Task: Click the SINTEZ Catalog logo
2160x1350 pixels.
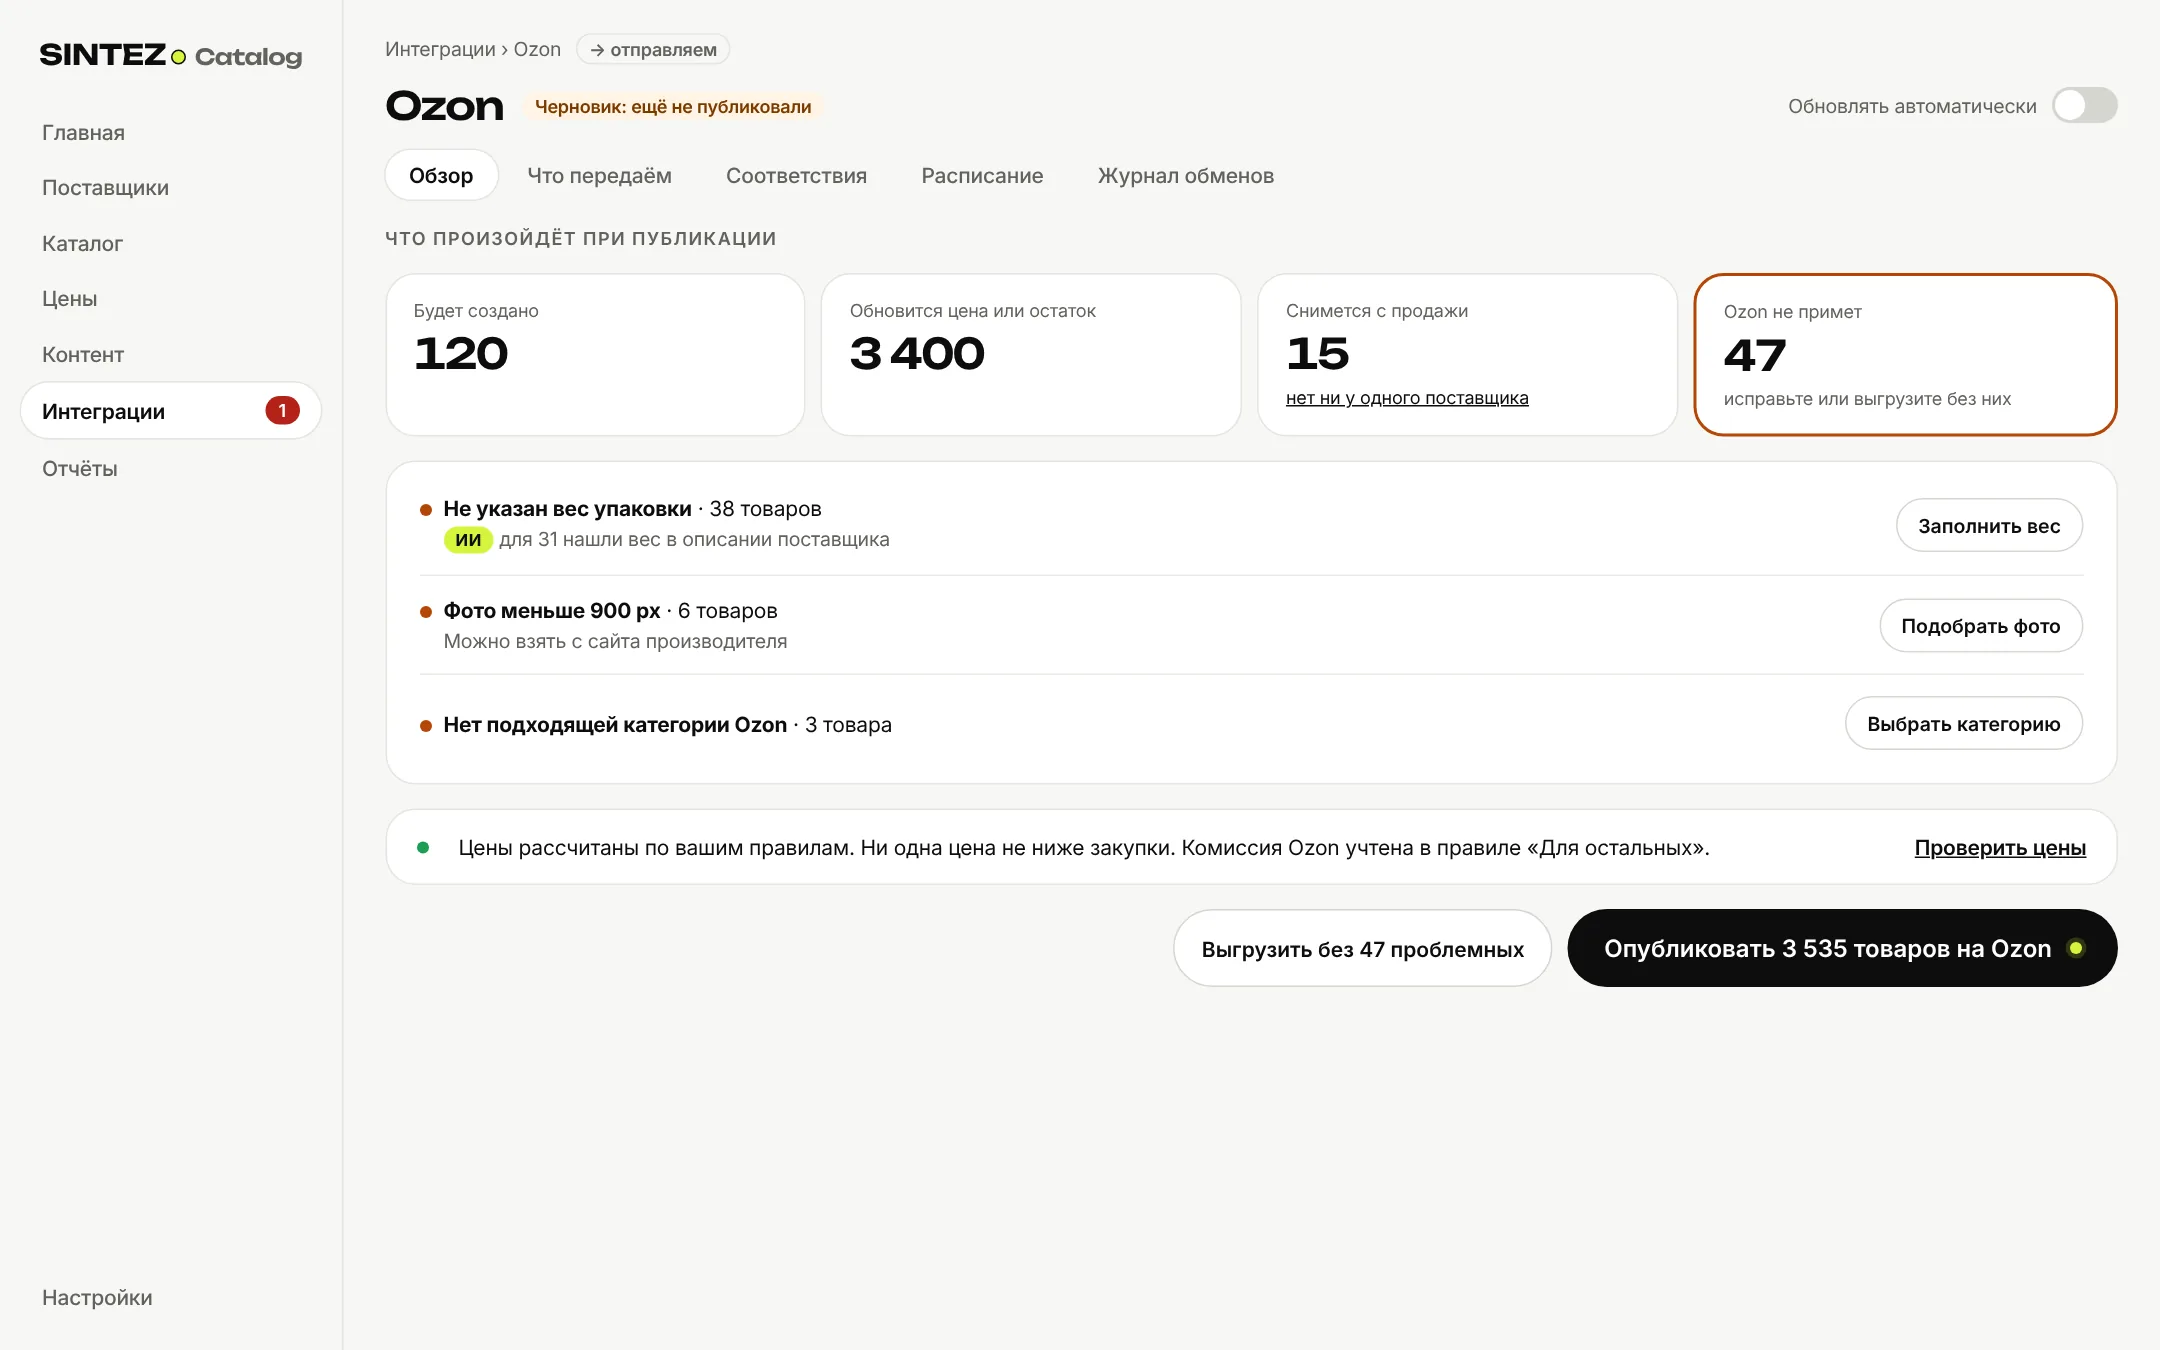Action: click(170, 55)
